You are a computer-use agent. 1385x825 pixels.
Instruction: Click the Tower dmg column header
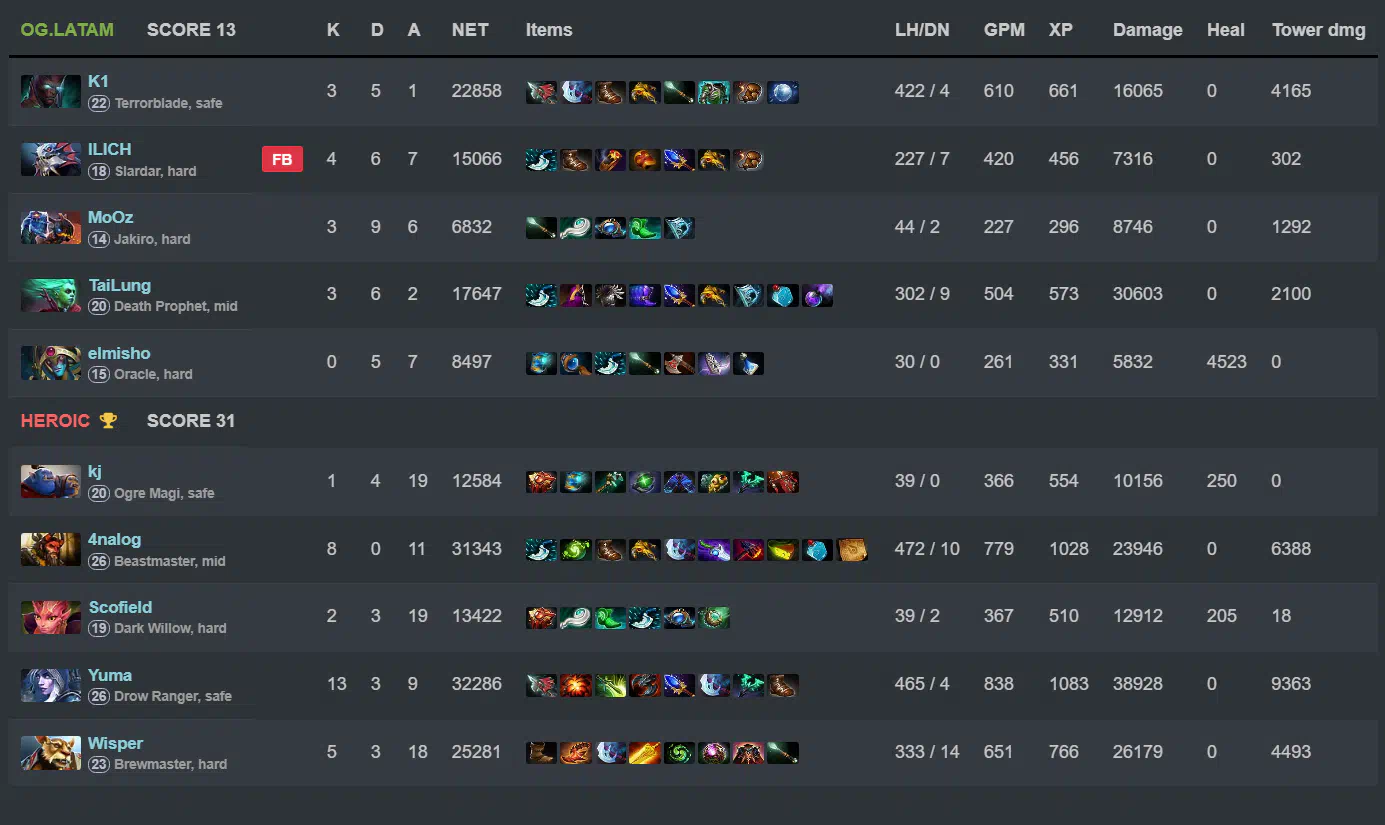pos(1318,30)
